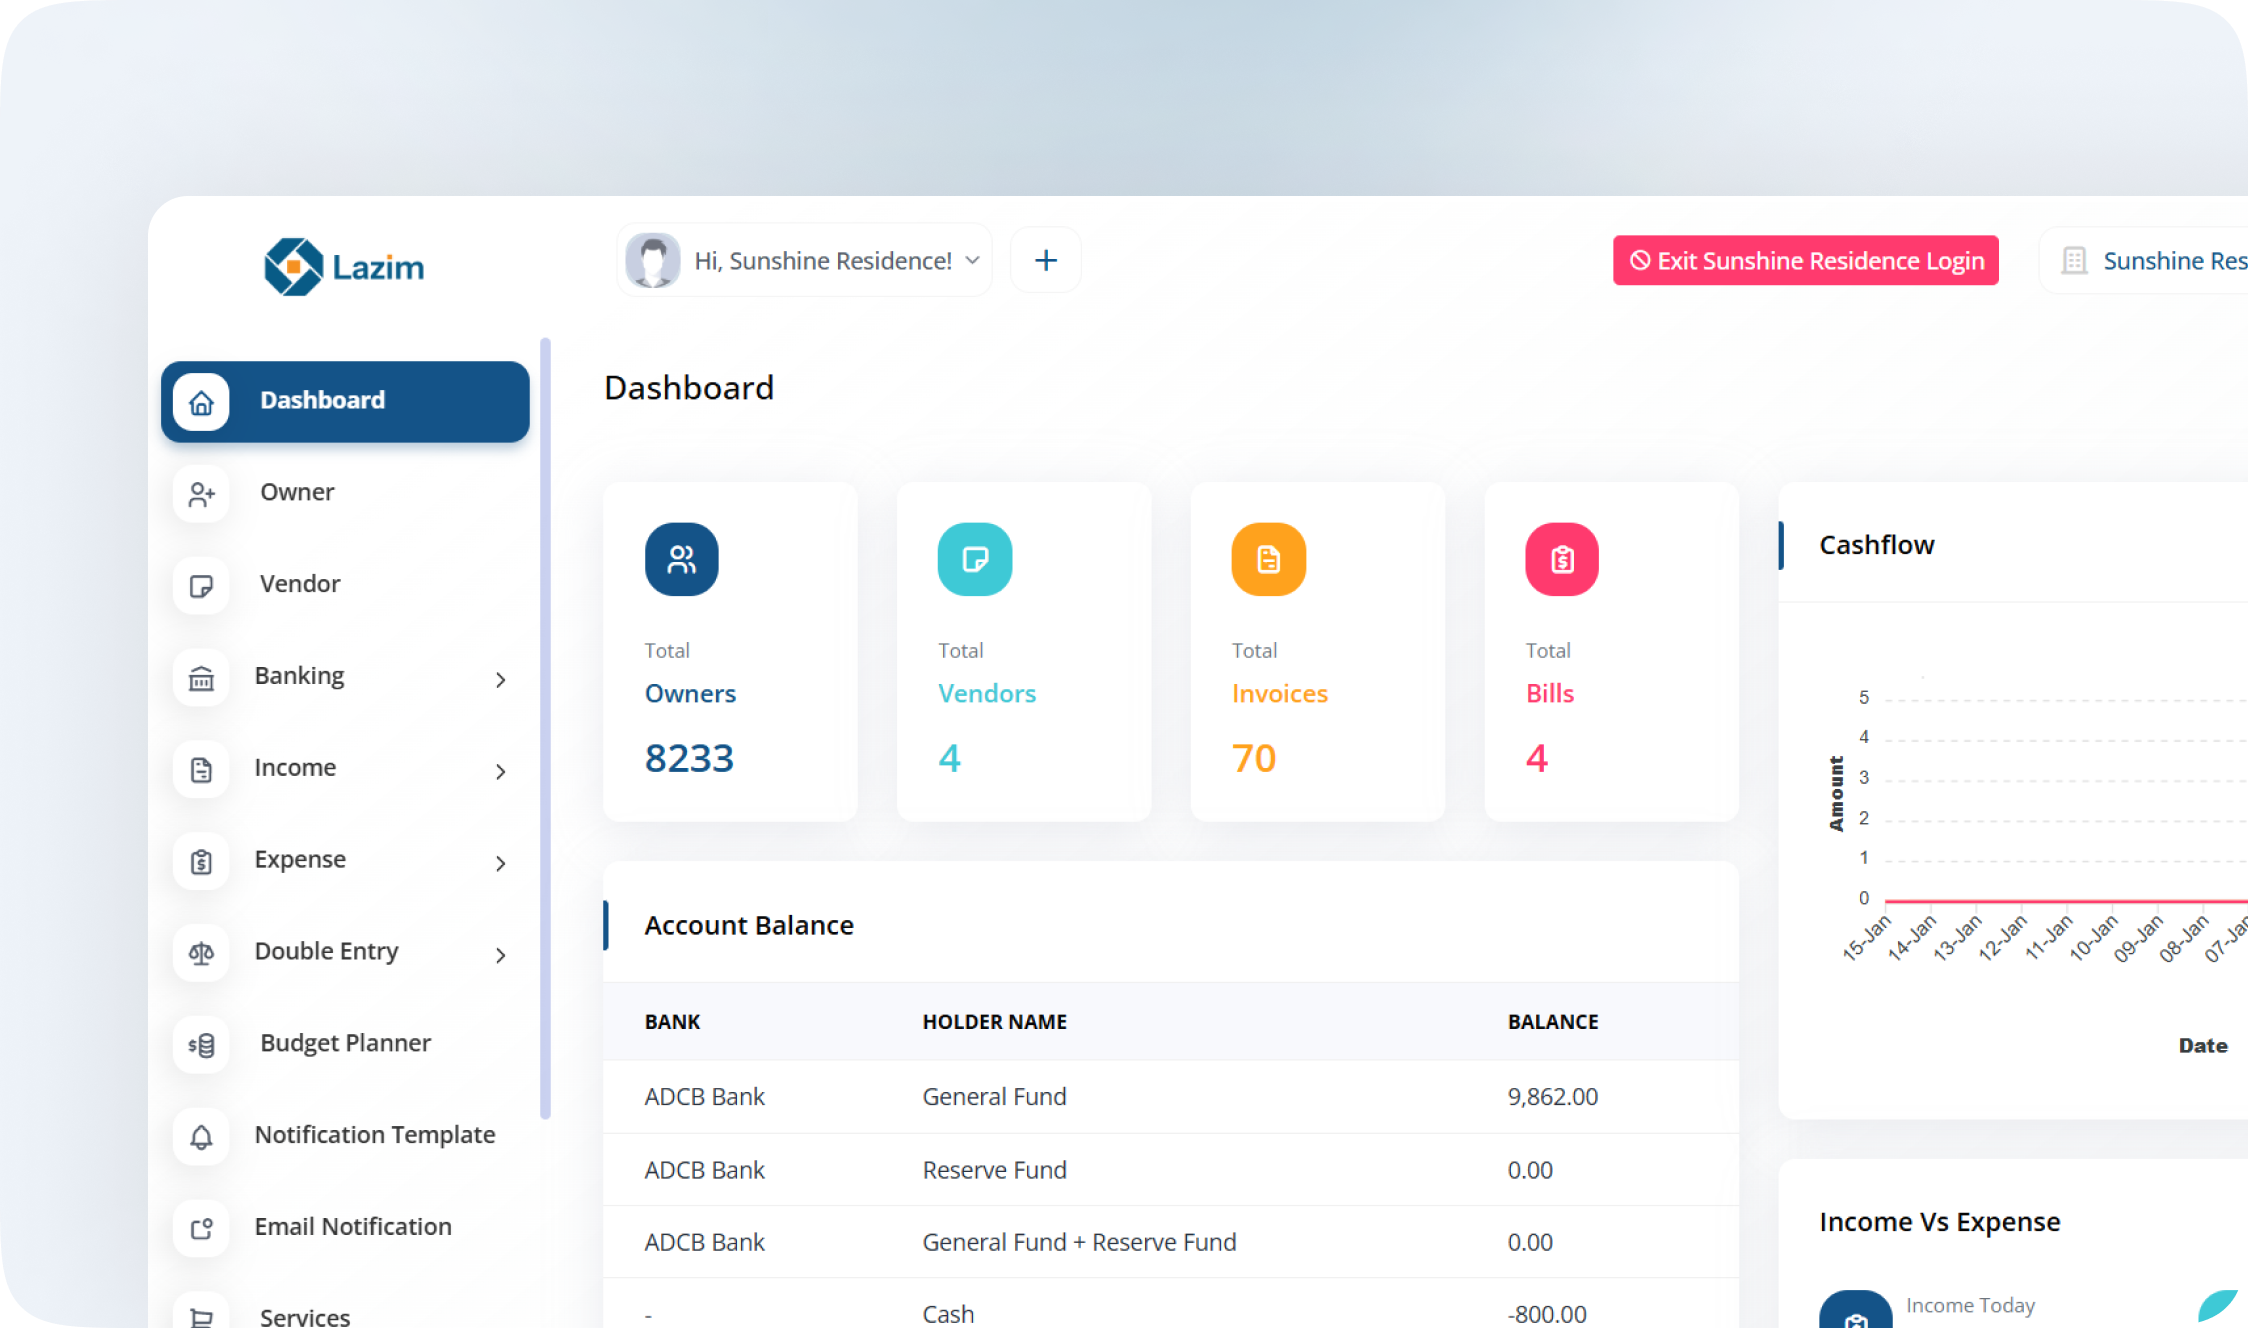The width and height of the screenshot is (2248, 1328).
Task: Click the pink Total Bills icon
Action: tap(1561, 559)
